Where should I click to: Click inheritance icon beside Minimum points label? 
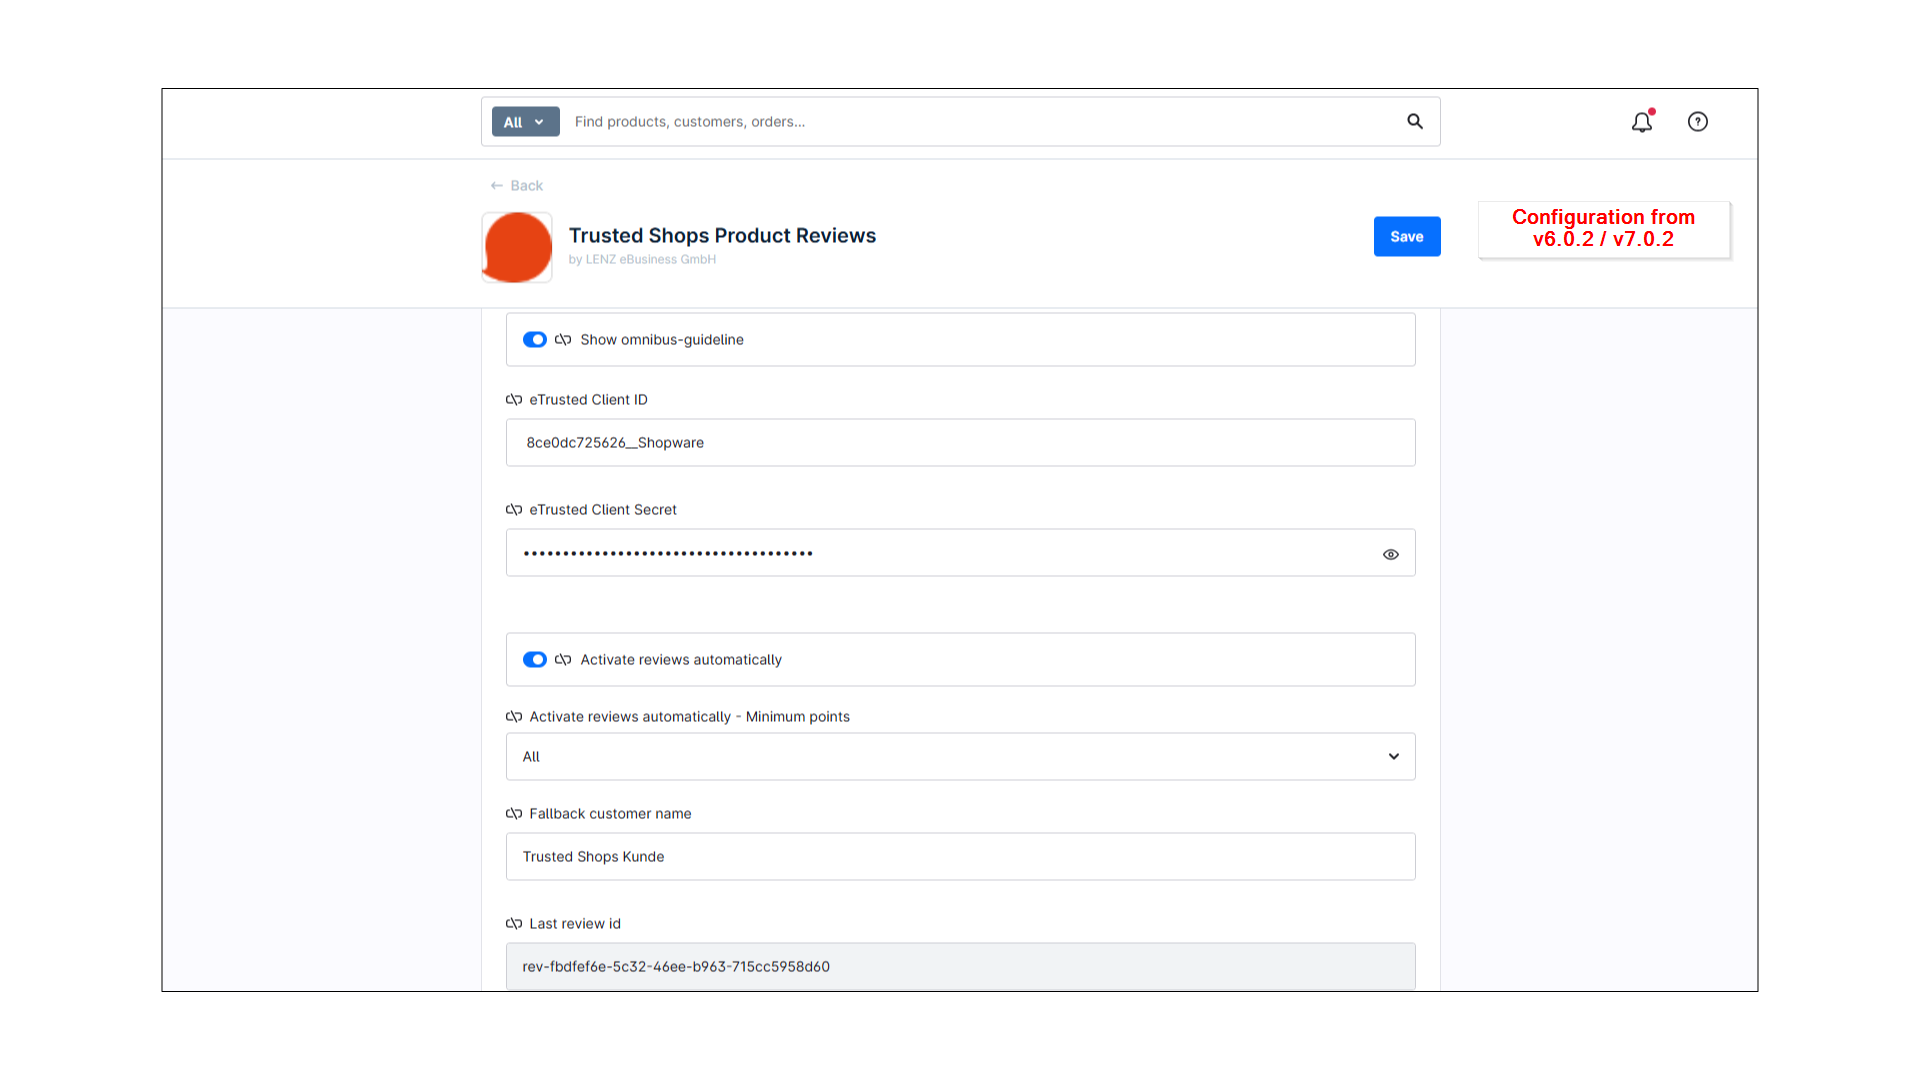[514, 717]
